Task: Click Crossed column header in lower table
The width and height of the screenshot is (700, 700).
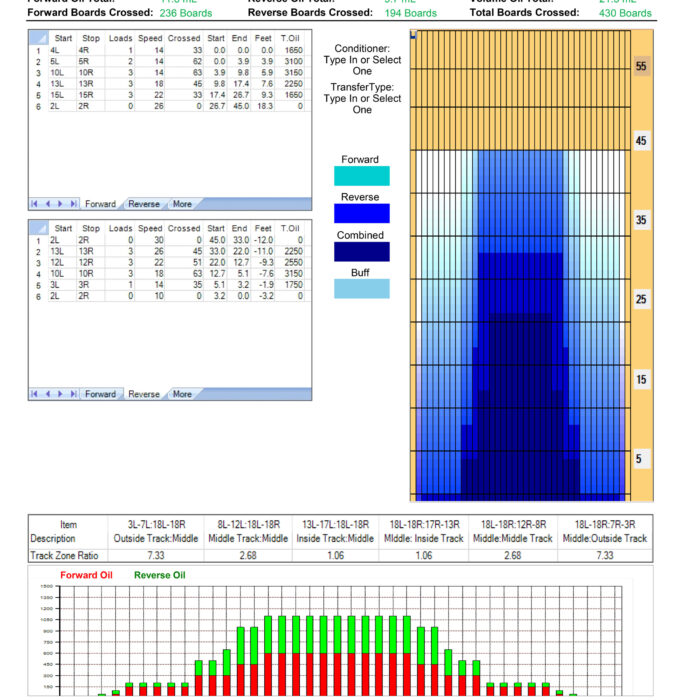Action: pos(184,228)
